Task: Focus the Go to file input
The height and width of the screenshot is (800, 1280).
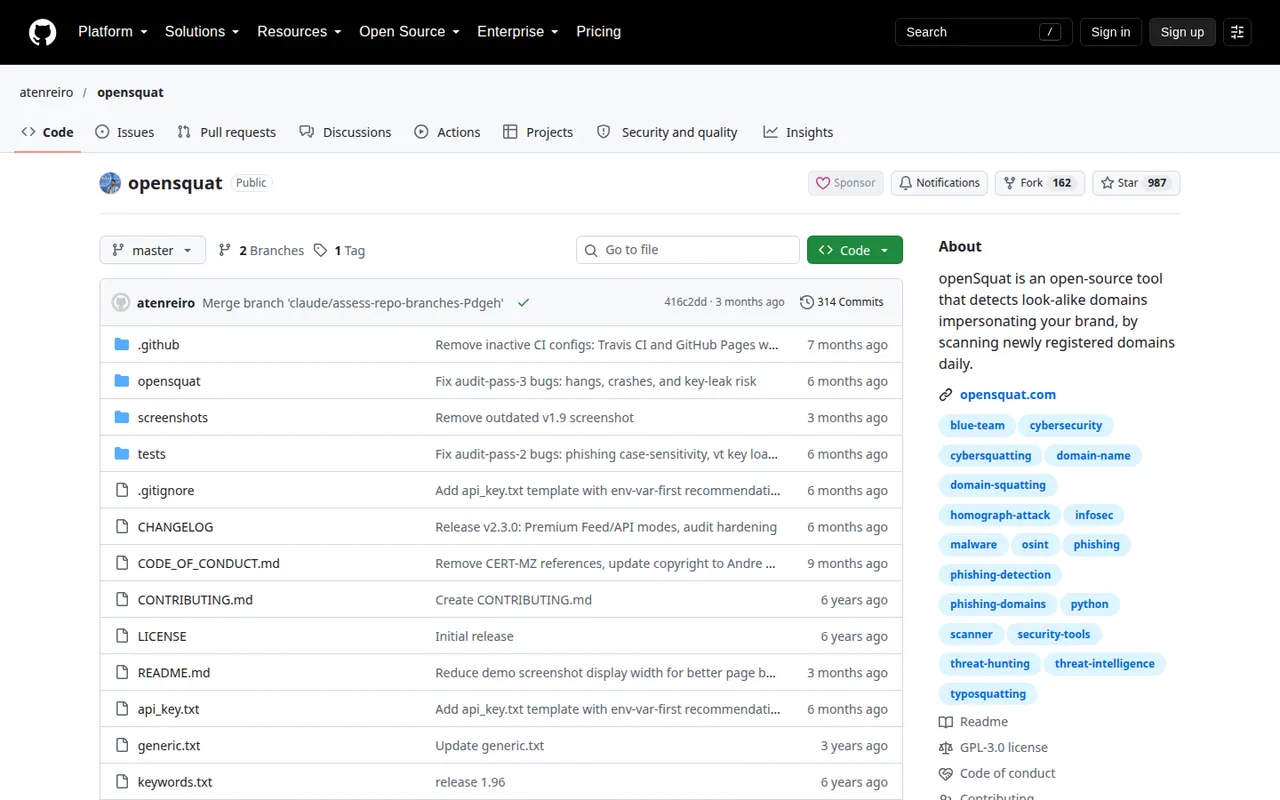Action: [688, 250]
